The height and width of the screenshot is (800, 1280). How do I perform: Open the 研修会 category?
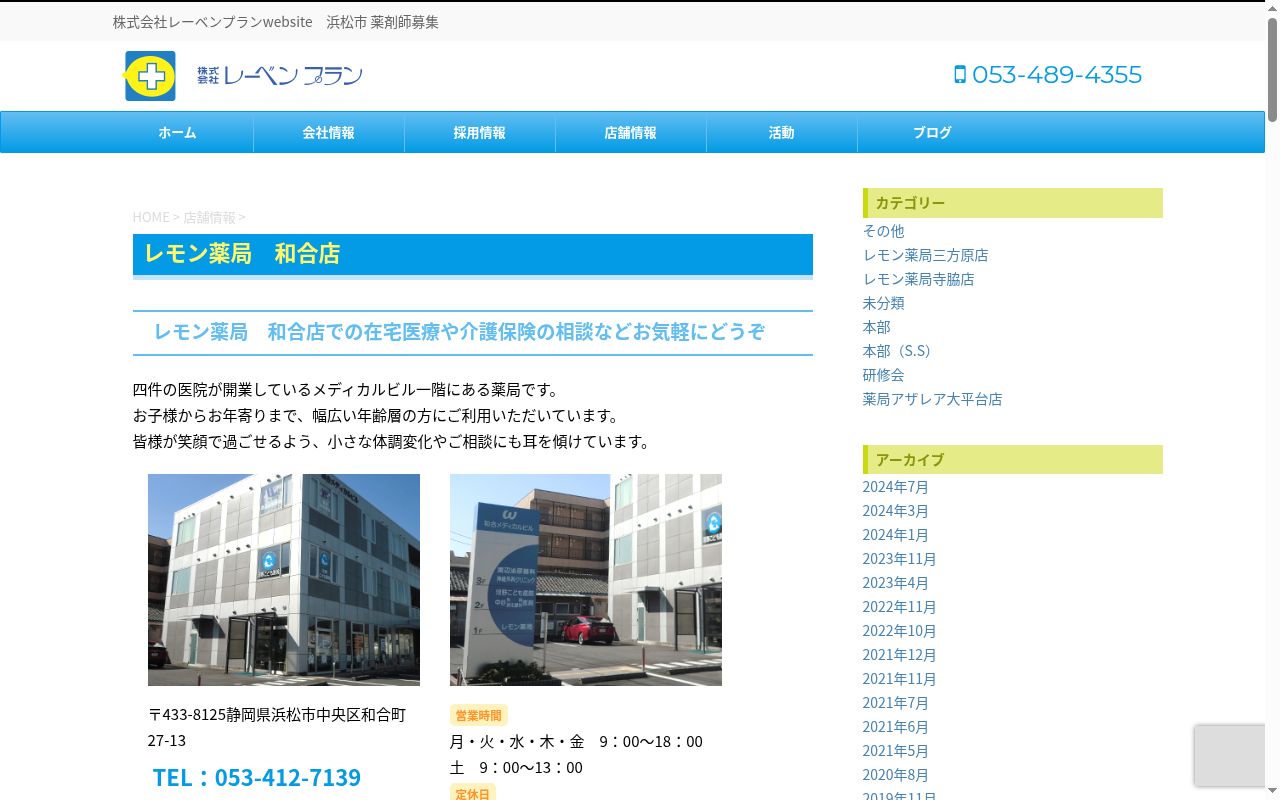[x=883, y=375]
